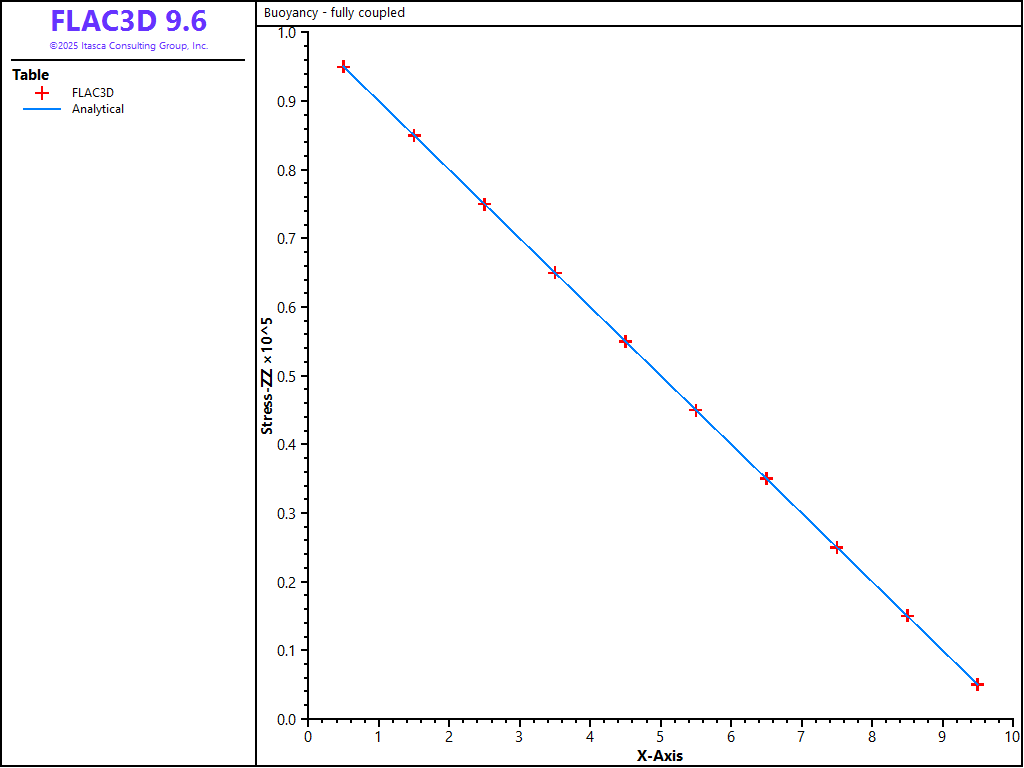Click the data point marker at x=0.5
This screenshot has width=1024, height=768.
[x=343, y=67]
